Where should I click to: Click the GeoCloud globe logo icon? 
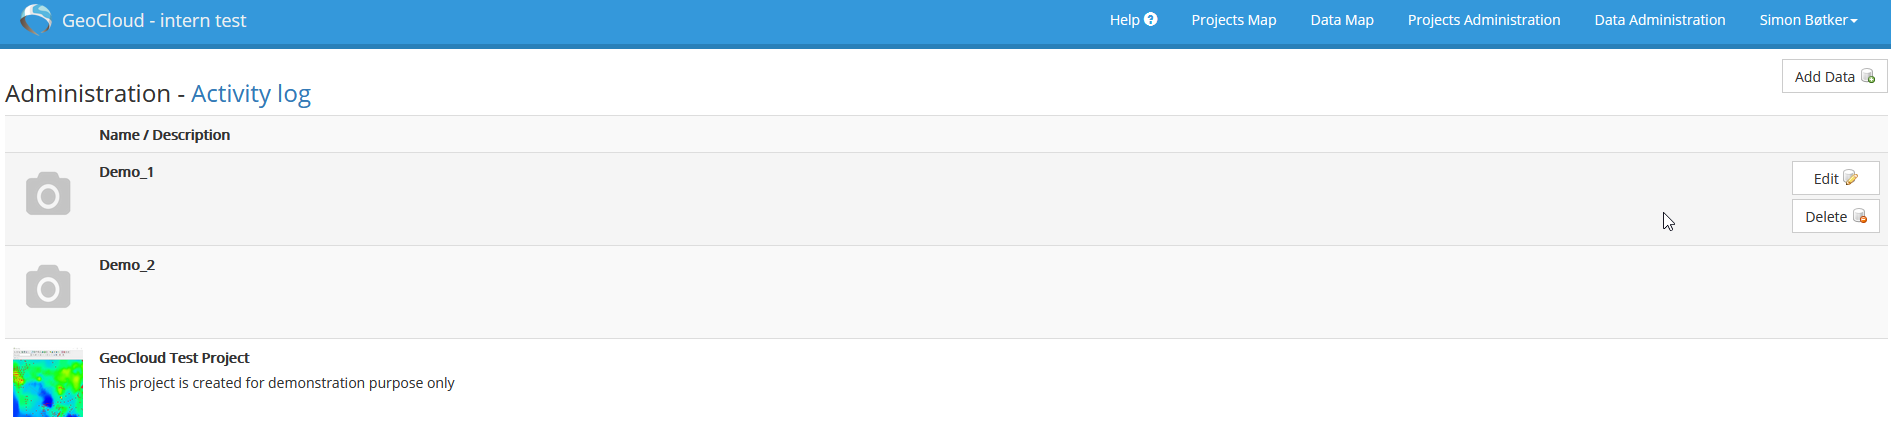point(36,20)
